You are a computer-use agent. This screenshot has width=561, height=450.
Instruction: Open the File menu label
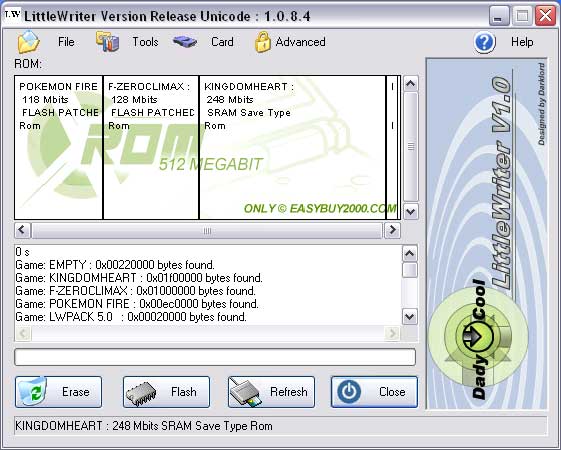coord(66,42)
